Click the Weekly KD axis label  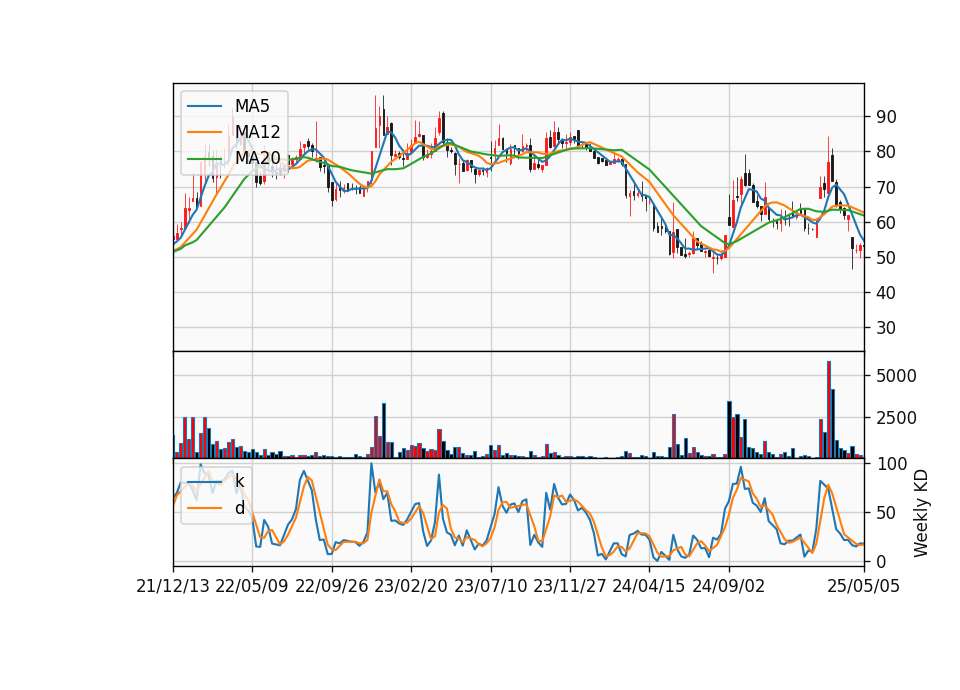(x=920, y=513)
